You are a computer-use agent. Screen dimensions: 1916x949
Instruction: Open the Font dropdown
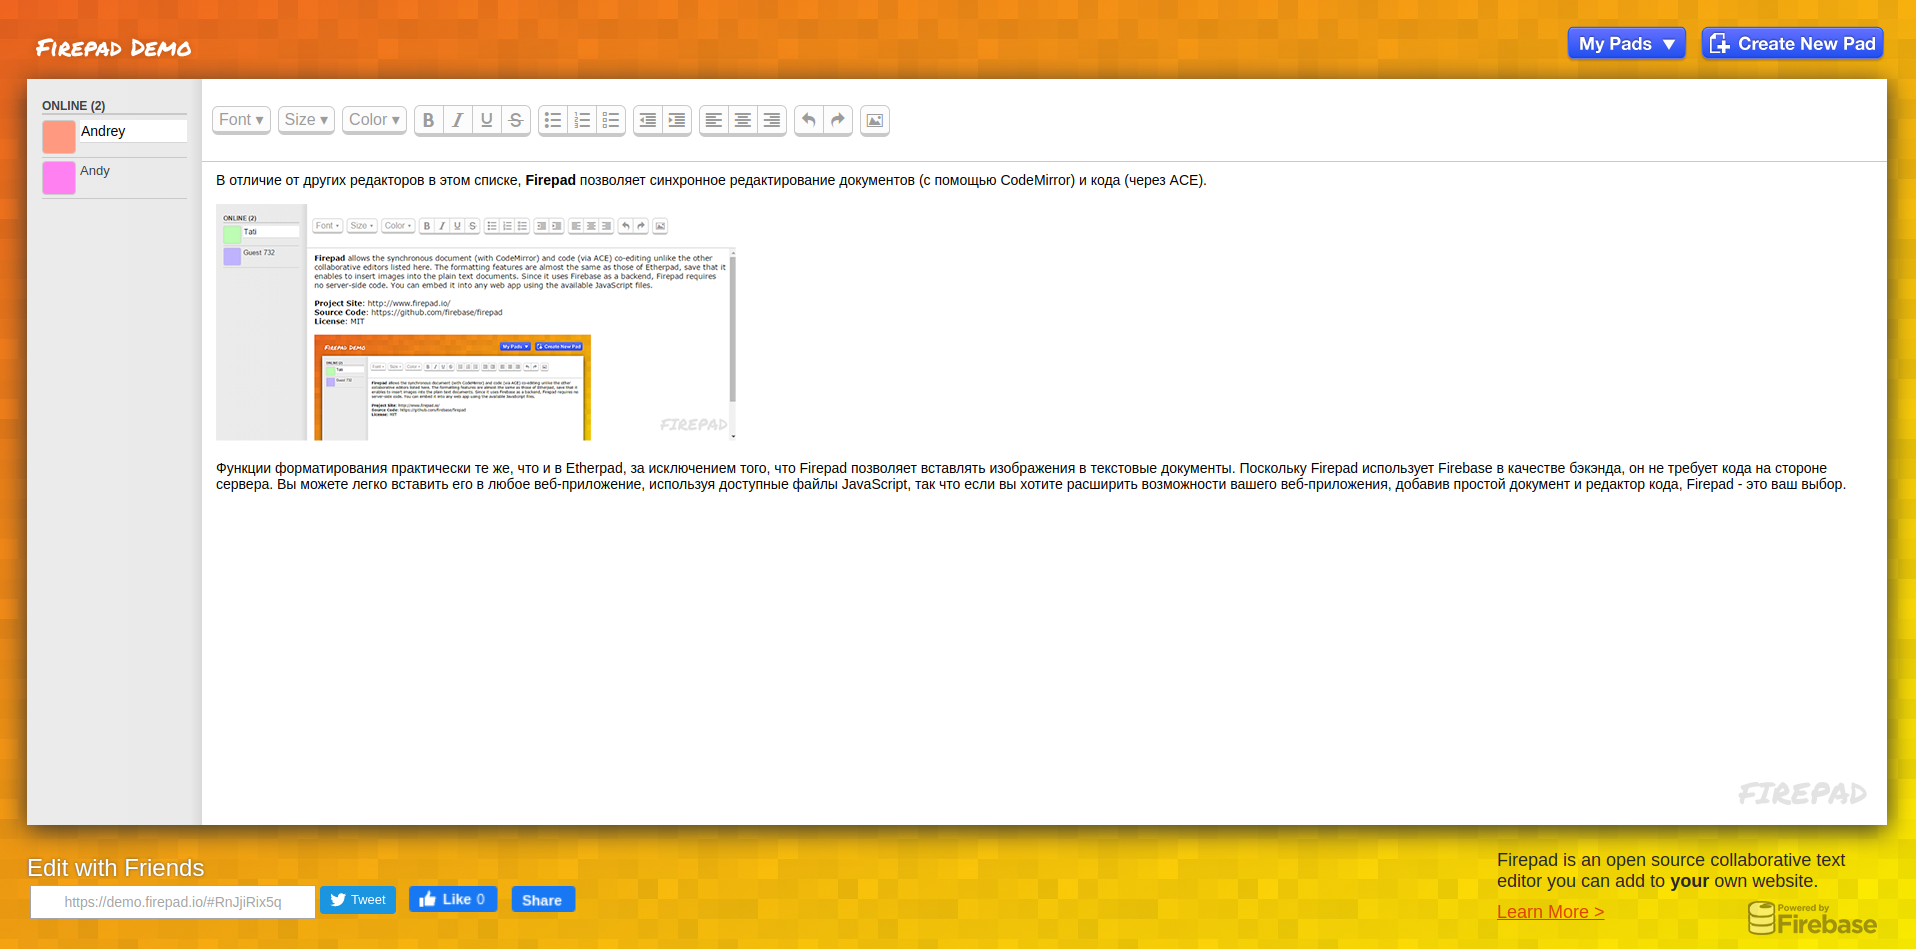point(241,120)
